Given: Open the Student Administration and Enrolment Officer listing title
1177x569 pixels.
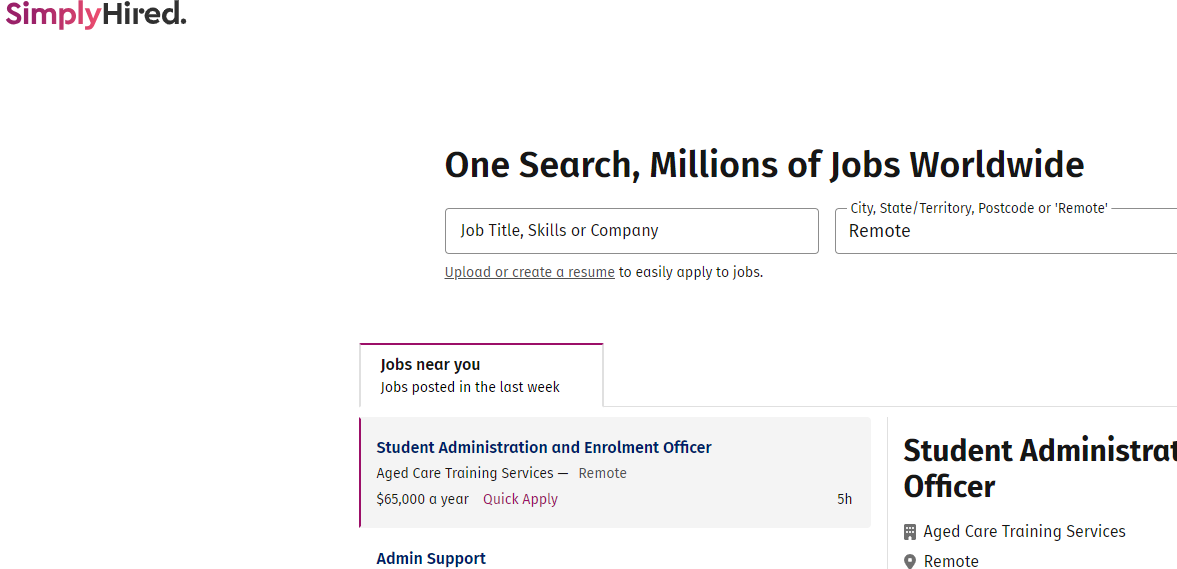Looking at the screenshot, I should 544,448.
